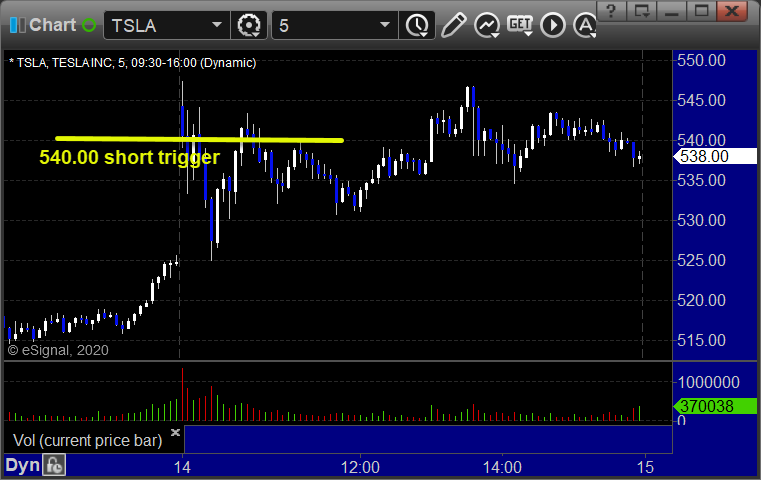Open the time template clock icon

417,26
